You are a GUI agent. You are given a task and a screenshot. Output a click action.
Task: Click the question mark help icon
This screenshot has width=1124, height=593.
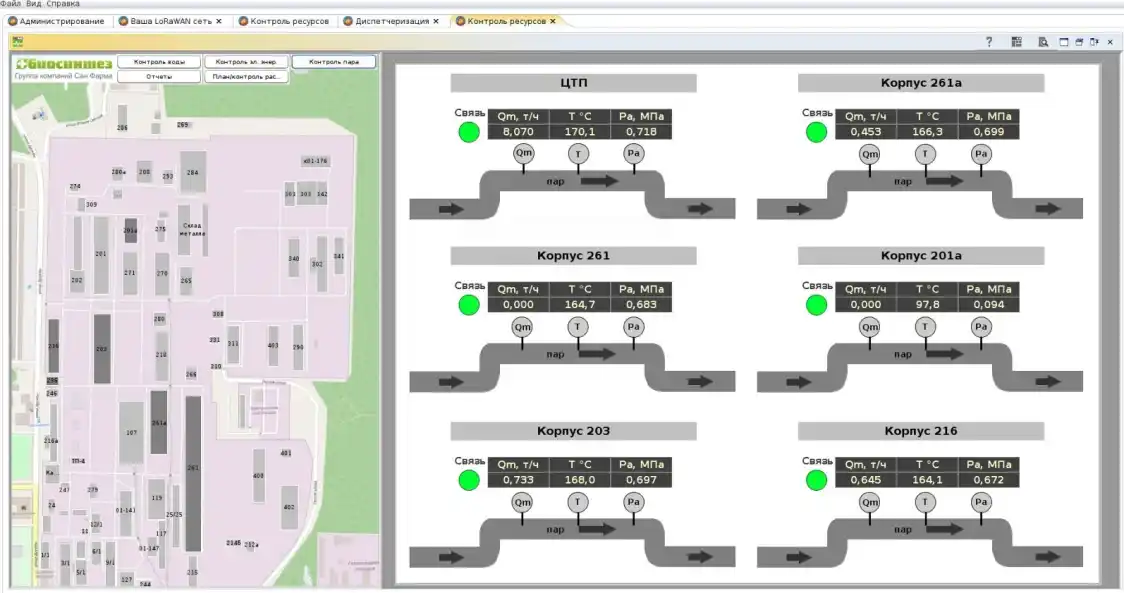coord(989,42)
